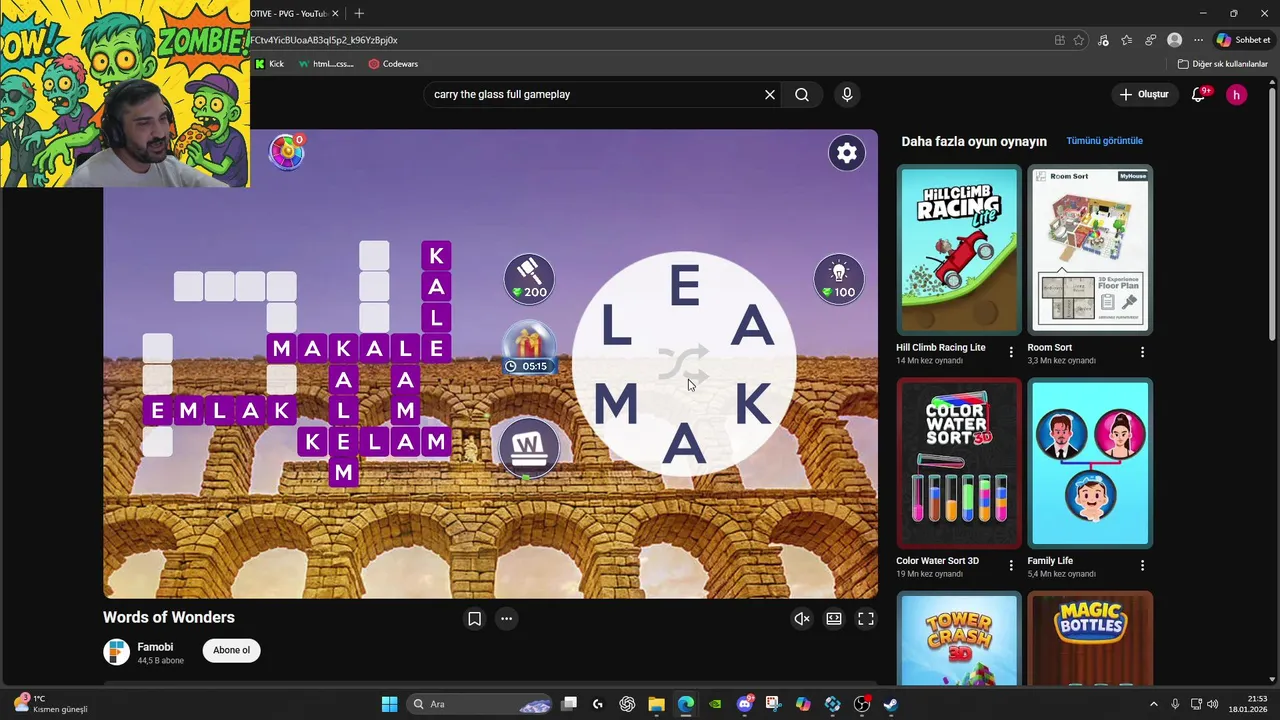Click the Abone ol subscribe button
1280x720 pixels.
pos(231,650)
